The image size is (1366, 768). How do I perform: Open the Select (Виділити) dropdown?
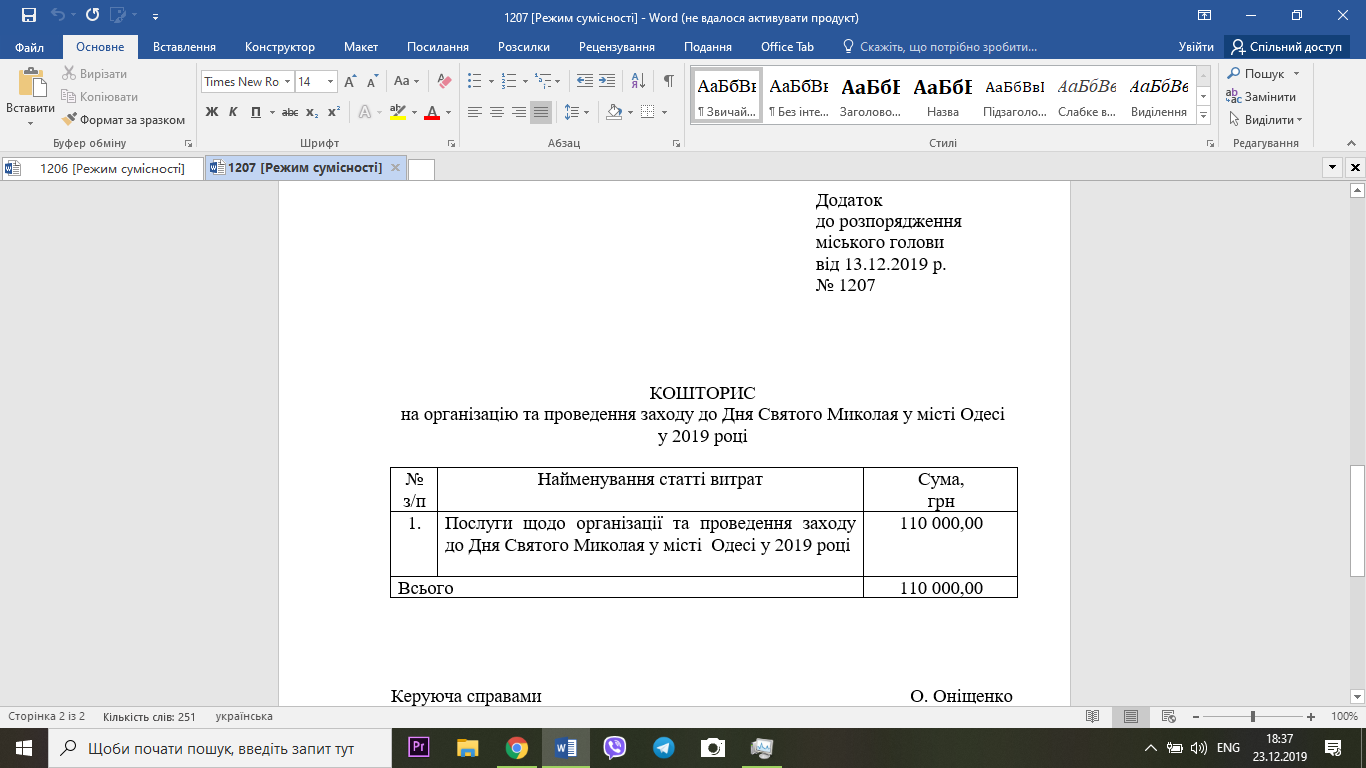click(x=1265, y=120)
